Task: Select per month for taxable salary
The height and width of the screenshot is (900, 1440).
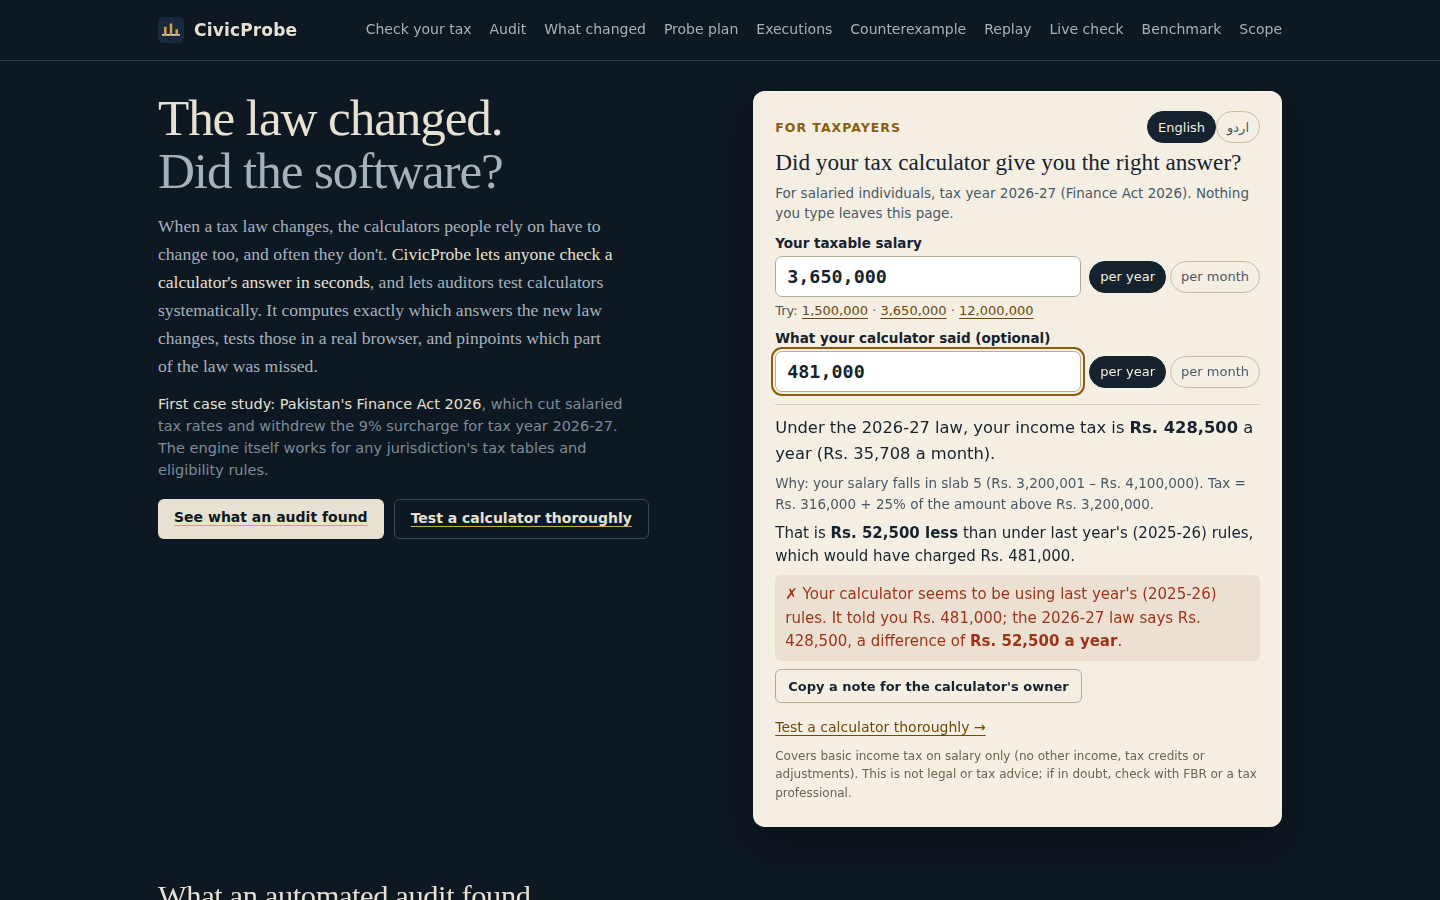Action: pos(1215,277)
